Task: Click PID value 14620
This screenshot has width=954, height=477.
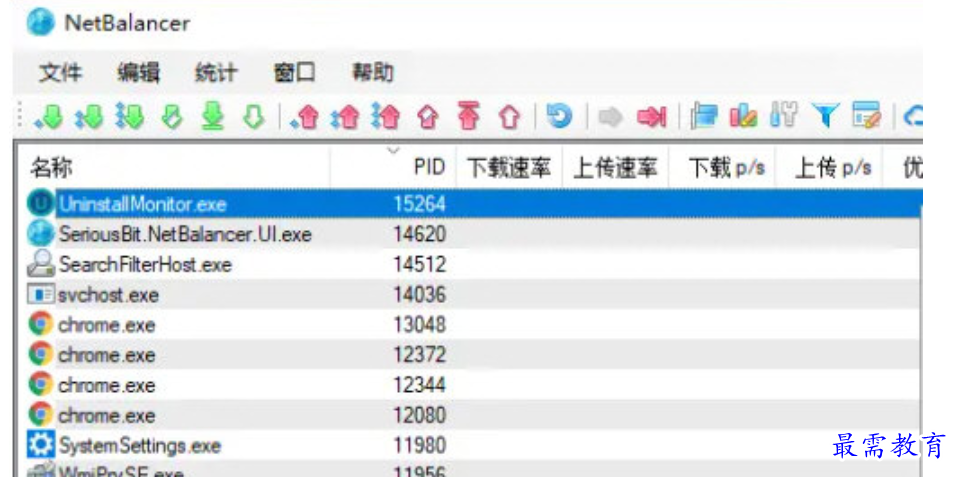Action: pos(420,234)
